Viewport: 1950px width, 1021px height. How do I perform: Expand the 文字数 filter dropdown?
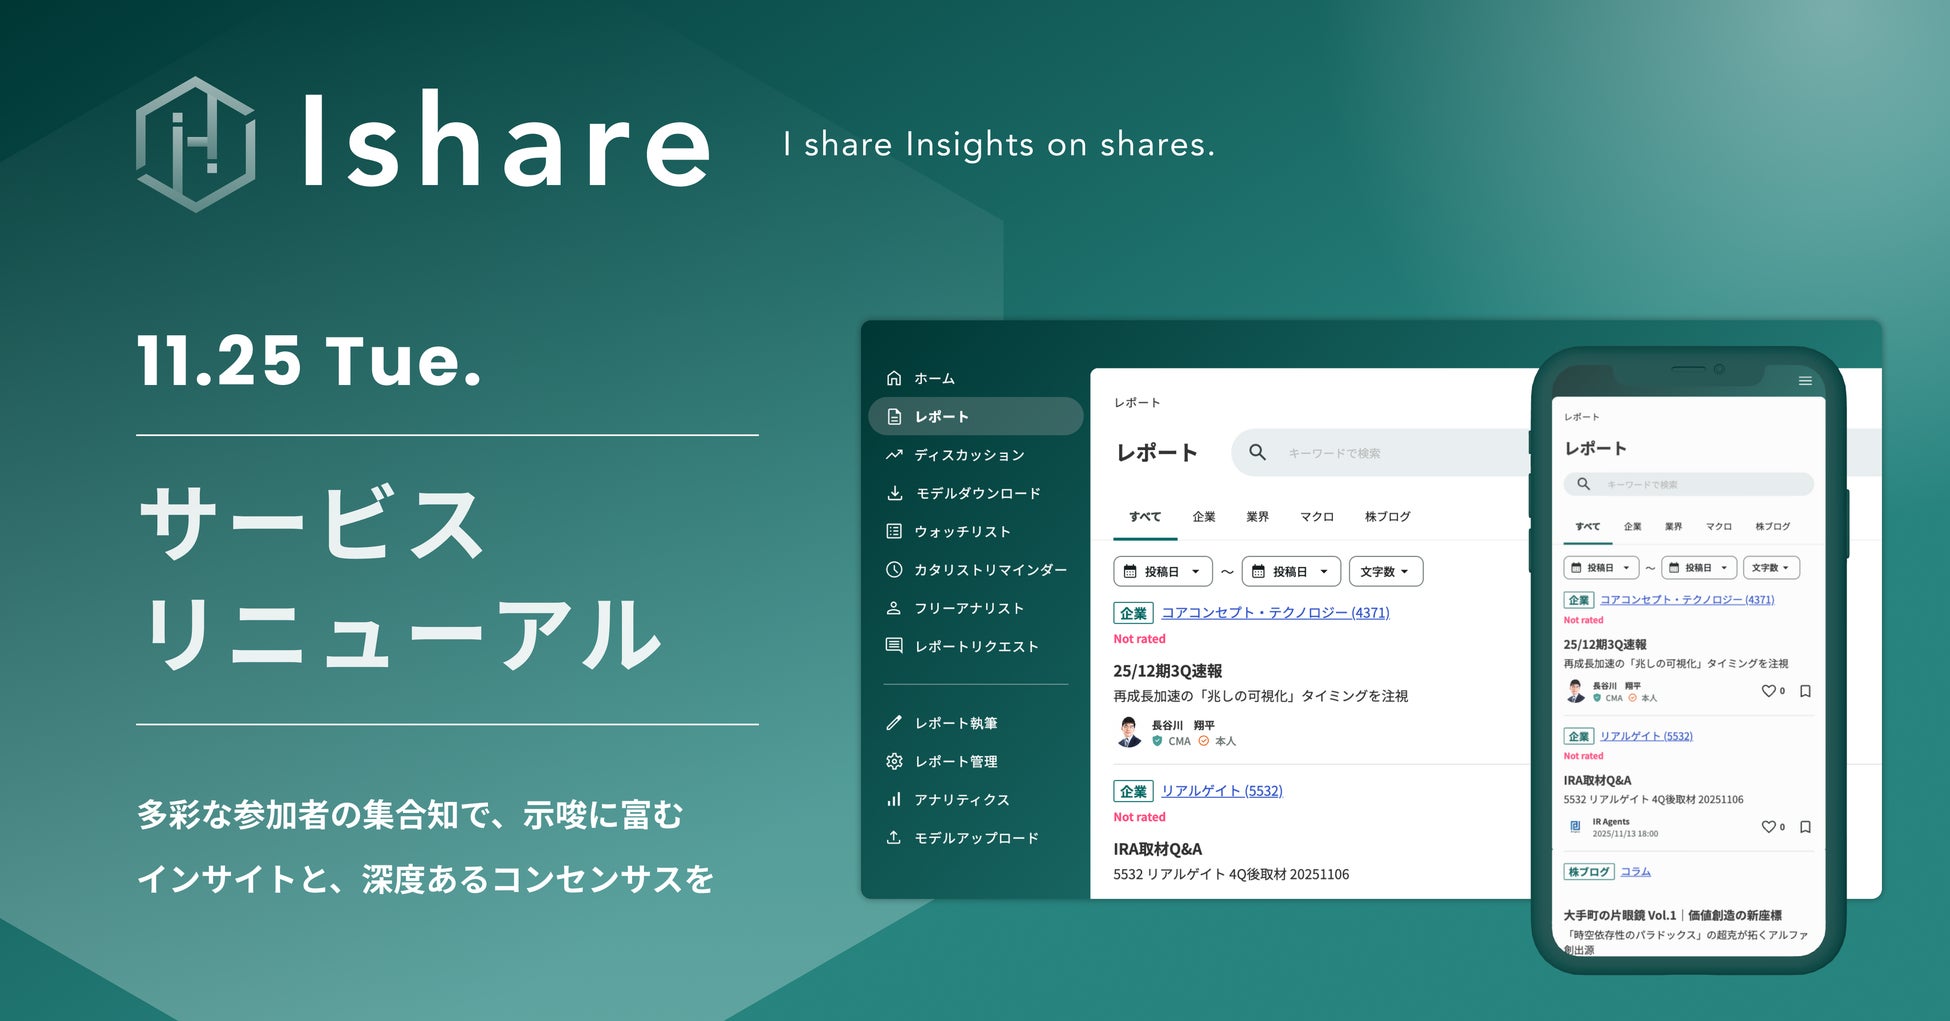click(1386, 571)
